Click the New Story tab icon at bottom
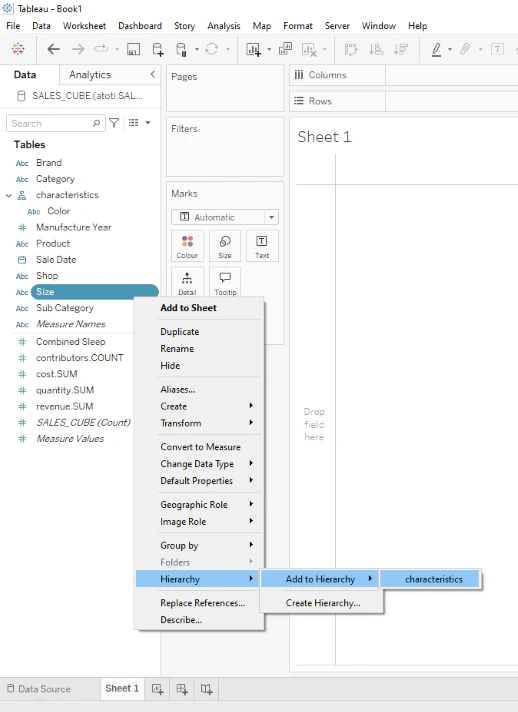This screenshot has width=518, height=712. (207, 689)
